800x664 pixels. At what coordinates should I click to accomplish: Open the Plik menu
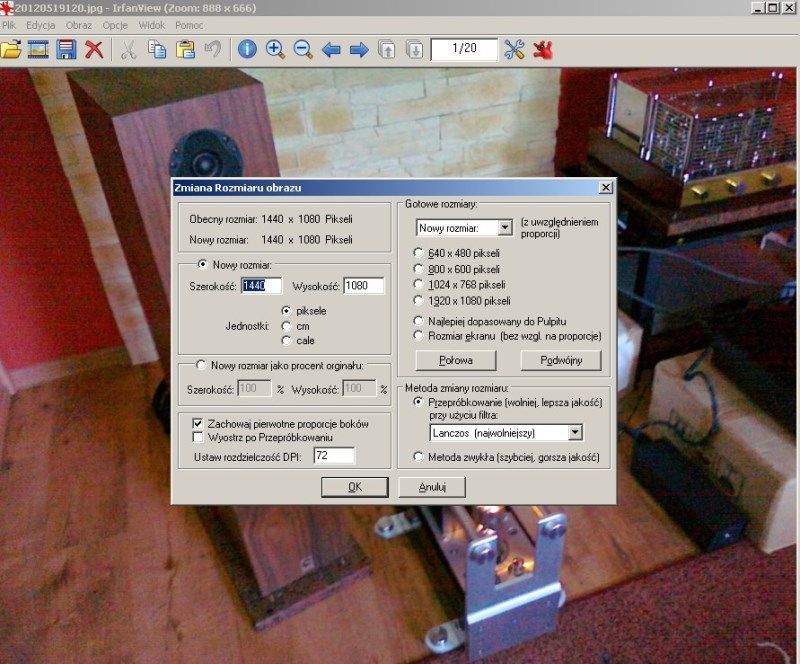(9, 25)
